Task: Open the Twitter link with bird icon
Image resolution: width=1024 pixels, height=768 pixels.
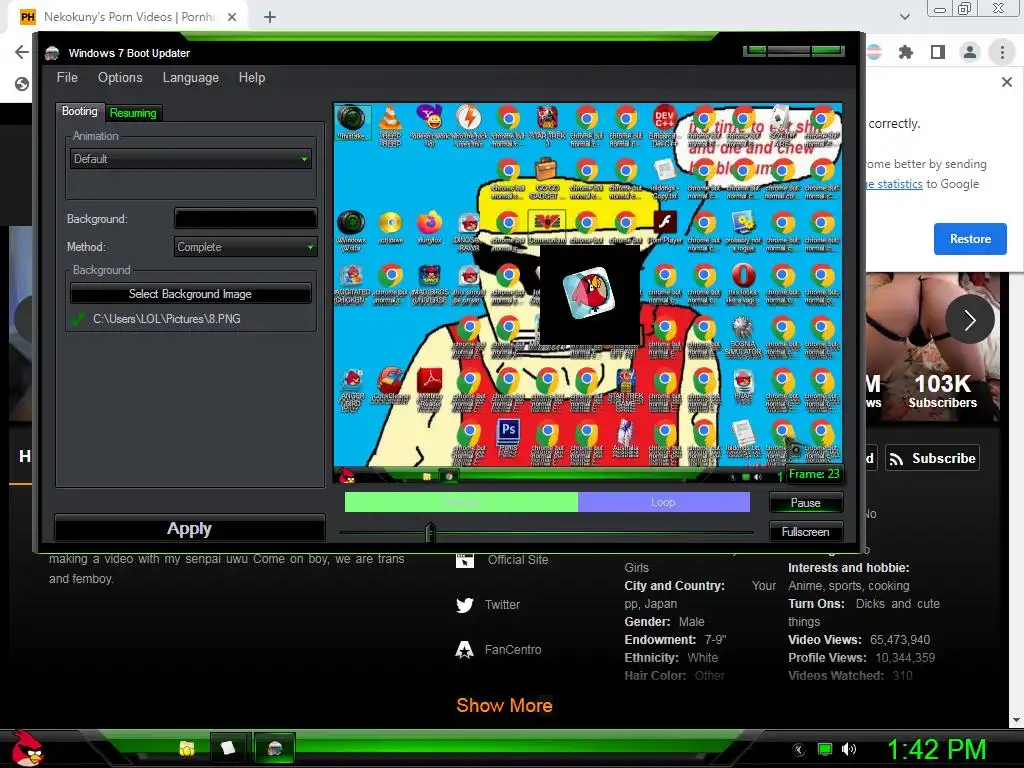Action: tap(488, 605)
